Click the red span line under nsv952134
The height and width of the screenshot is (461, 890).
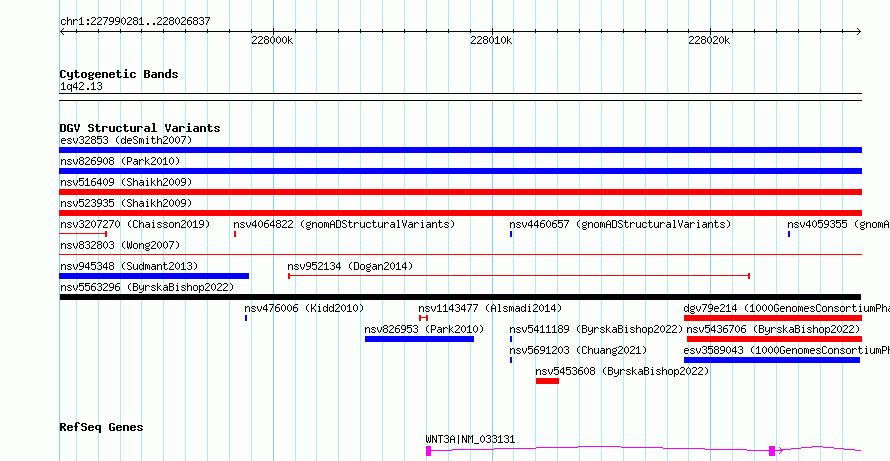[519, 276]
